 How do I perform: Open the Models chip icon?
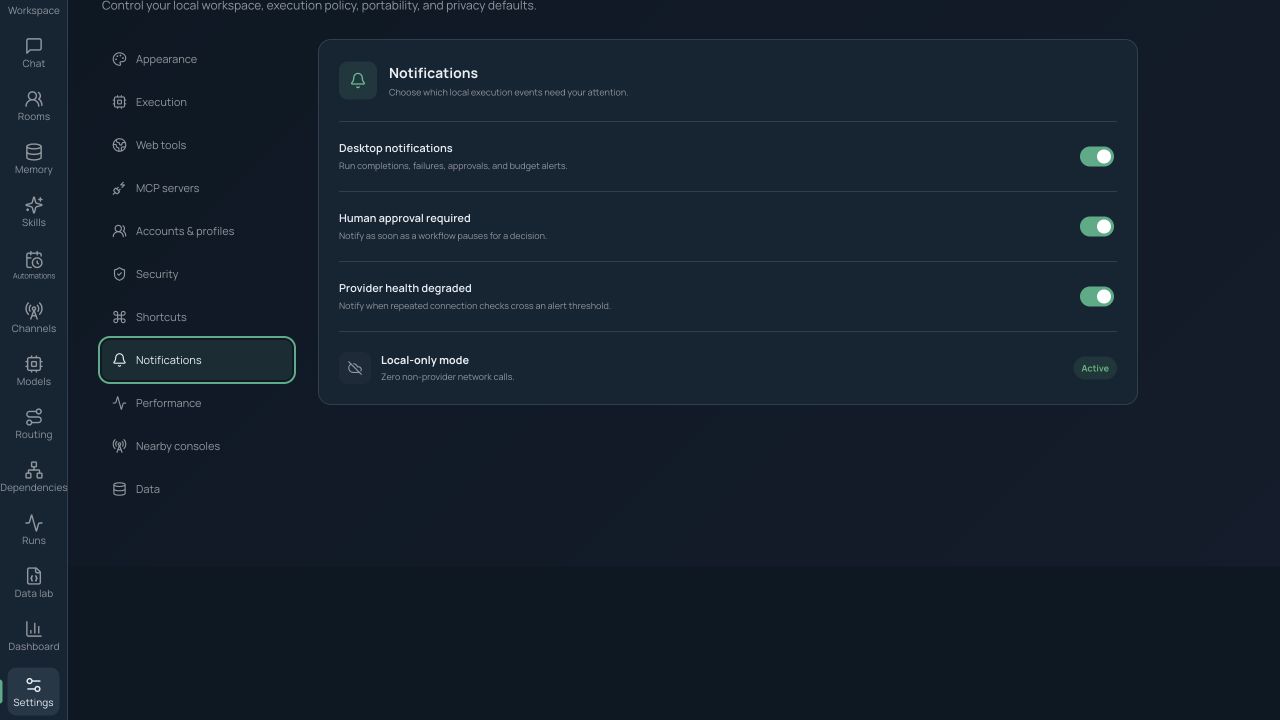click(x=34, y=364)
